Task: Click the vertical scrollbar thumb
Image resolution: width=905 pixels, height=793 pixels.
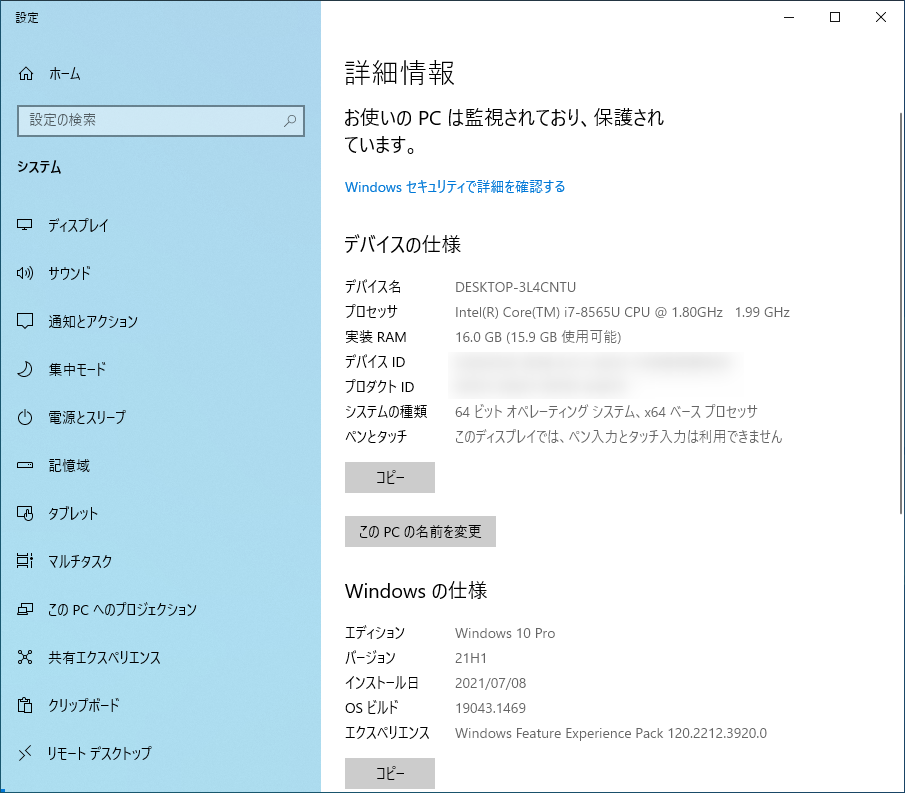Action: click(x=901, y=312)
